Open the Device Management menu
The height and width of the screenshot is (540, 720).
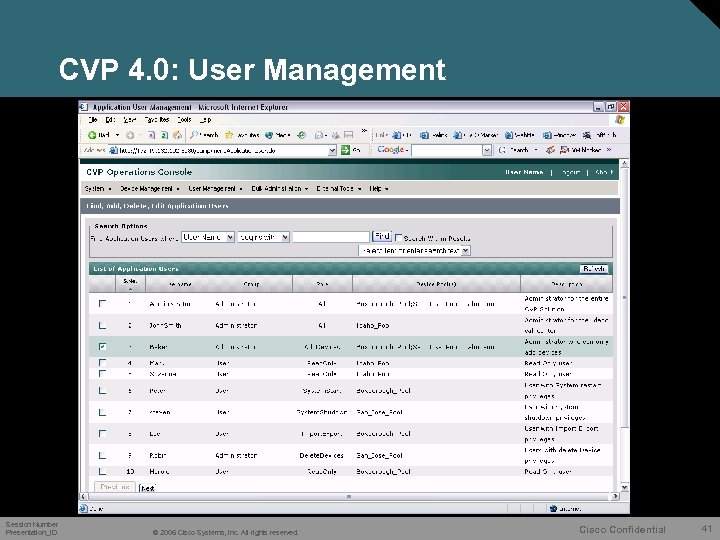point(149,188)
